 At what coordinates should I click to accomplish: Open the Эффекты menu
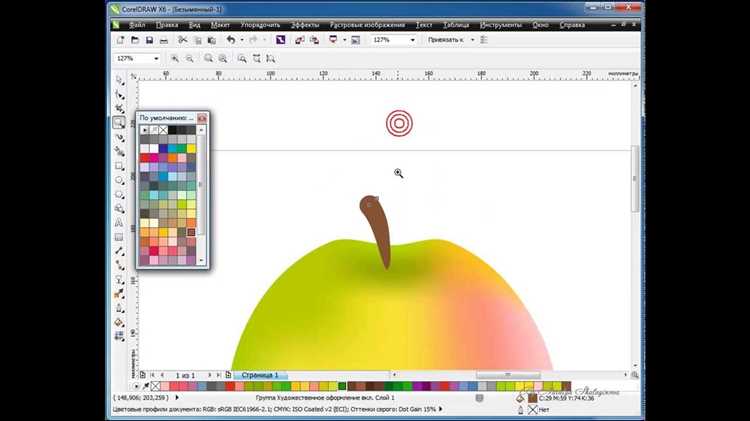click(305, 25)
